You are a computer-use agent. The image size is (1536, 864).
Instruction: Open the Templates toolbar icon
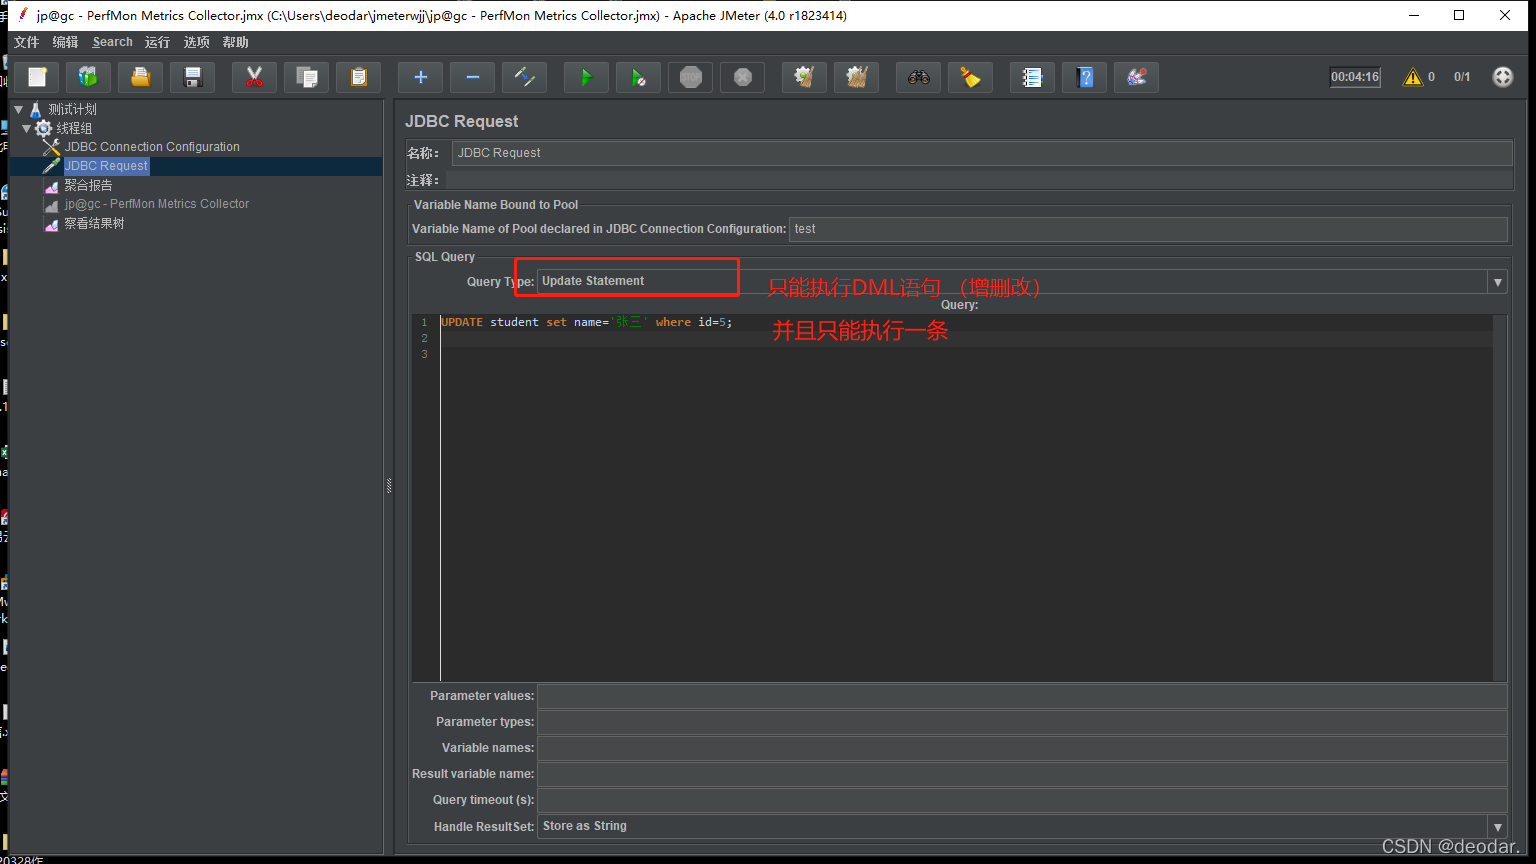pos(89,77)
